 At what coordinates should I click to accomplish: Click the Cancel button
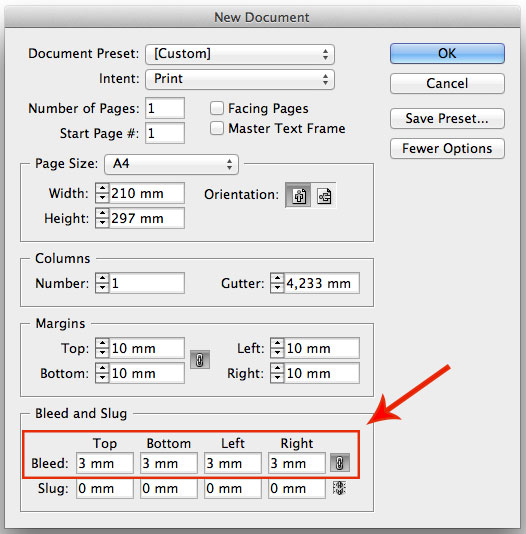point(447,83)
